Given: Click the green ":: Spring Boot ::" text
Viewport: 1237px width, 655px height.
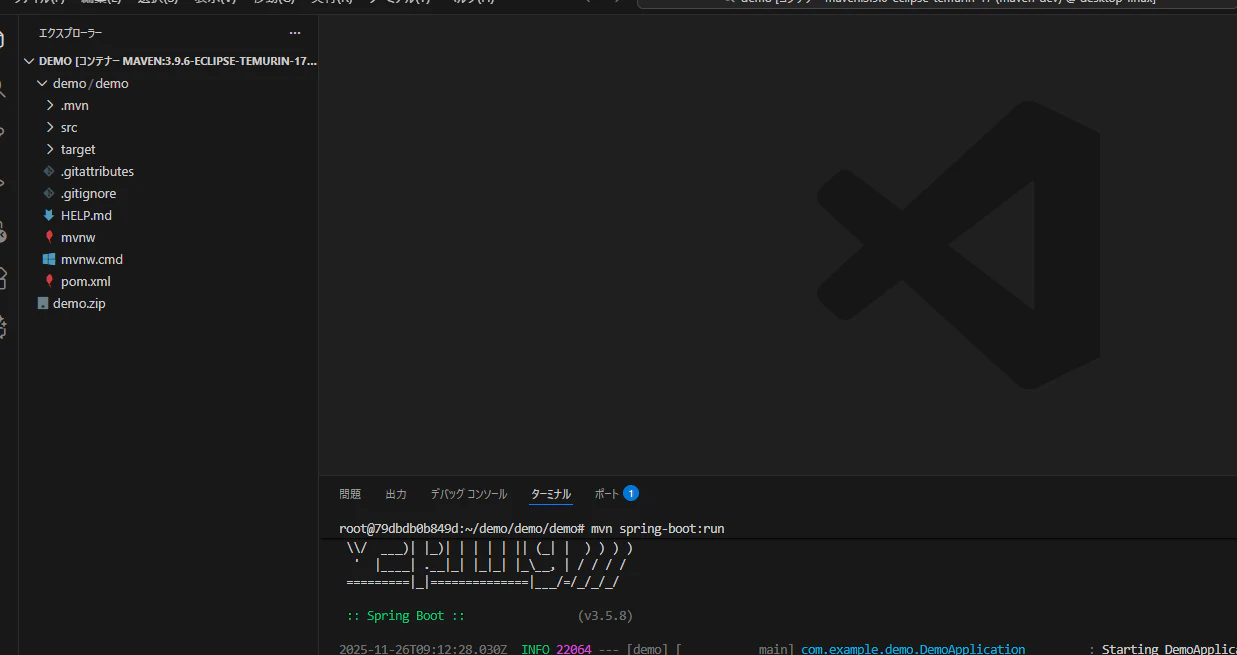Looking at the screenshot, I should [405, 616].
